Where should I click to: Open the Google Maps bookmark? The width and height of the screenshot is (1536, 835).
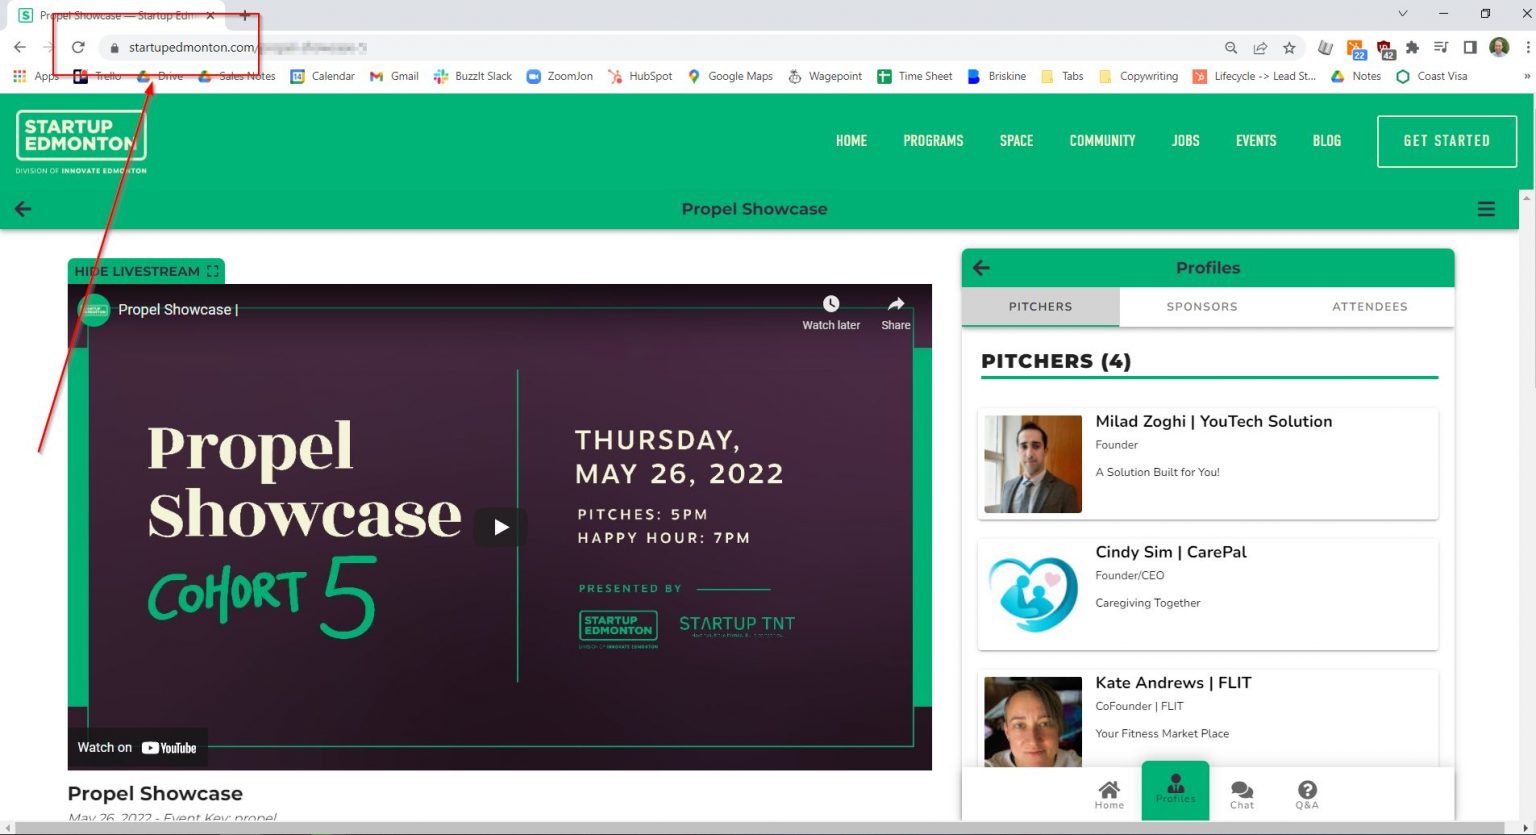730,76
